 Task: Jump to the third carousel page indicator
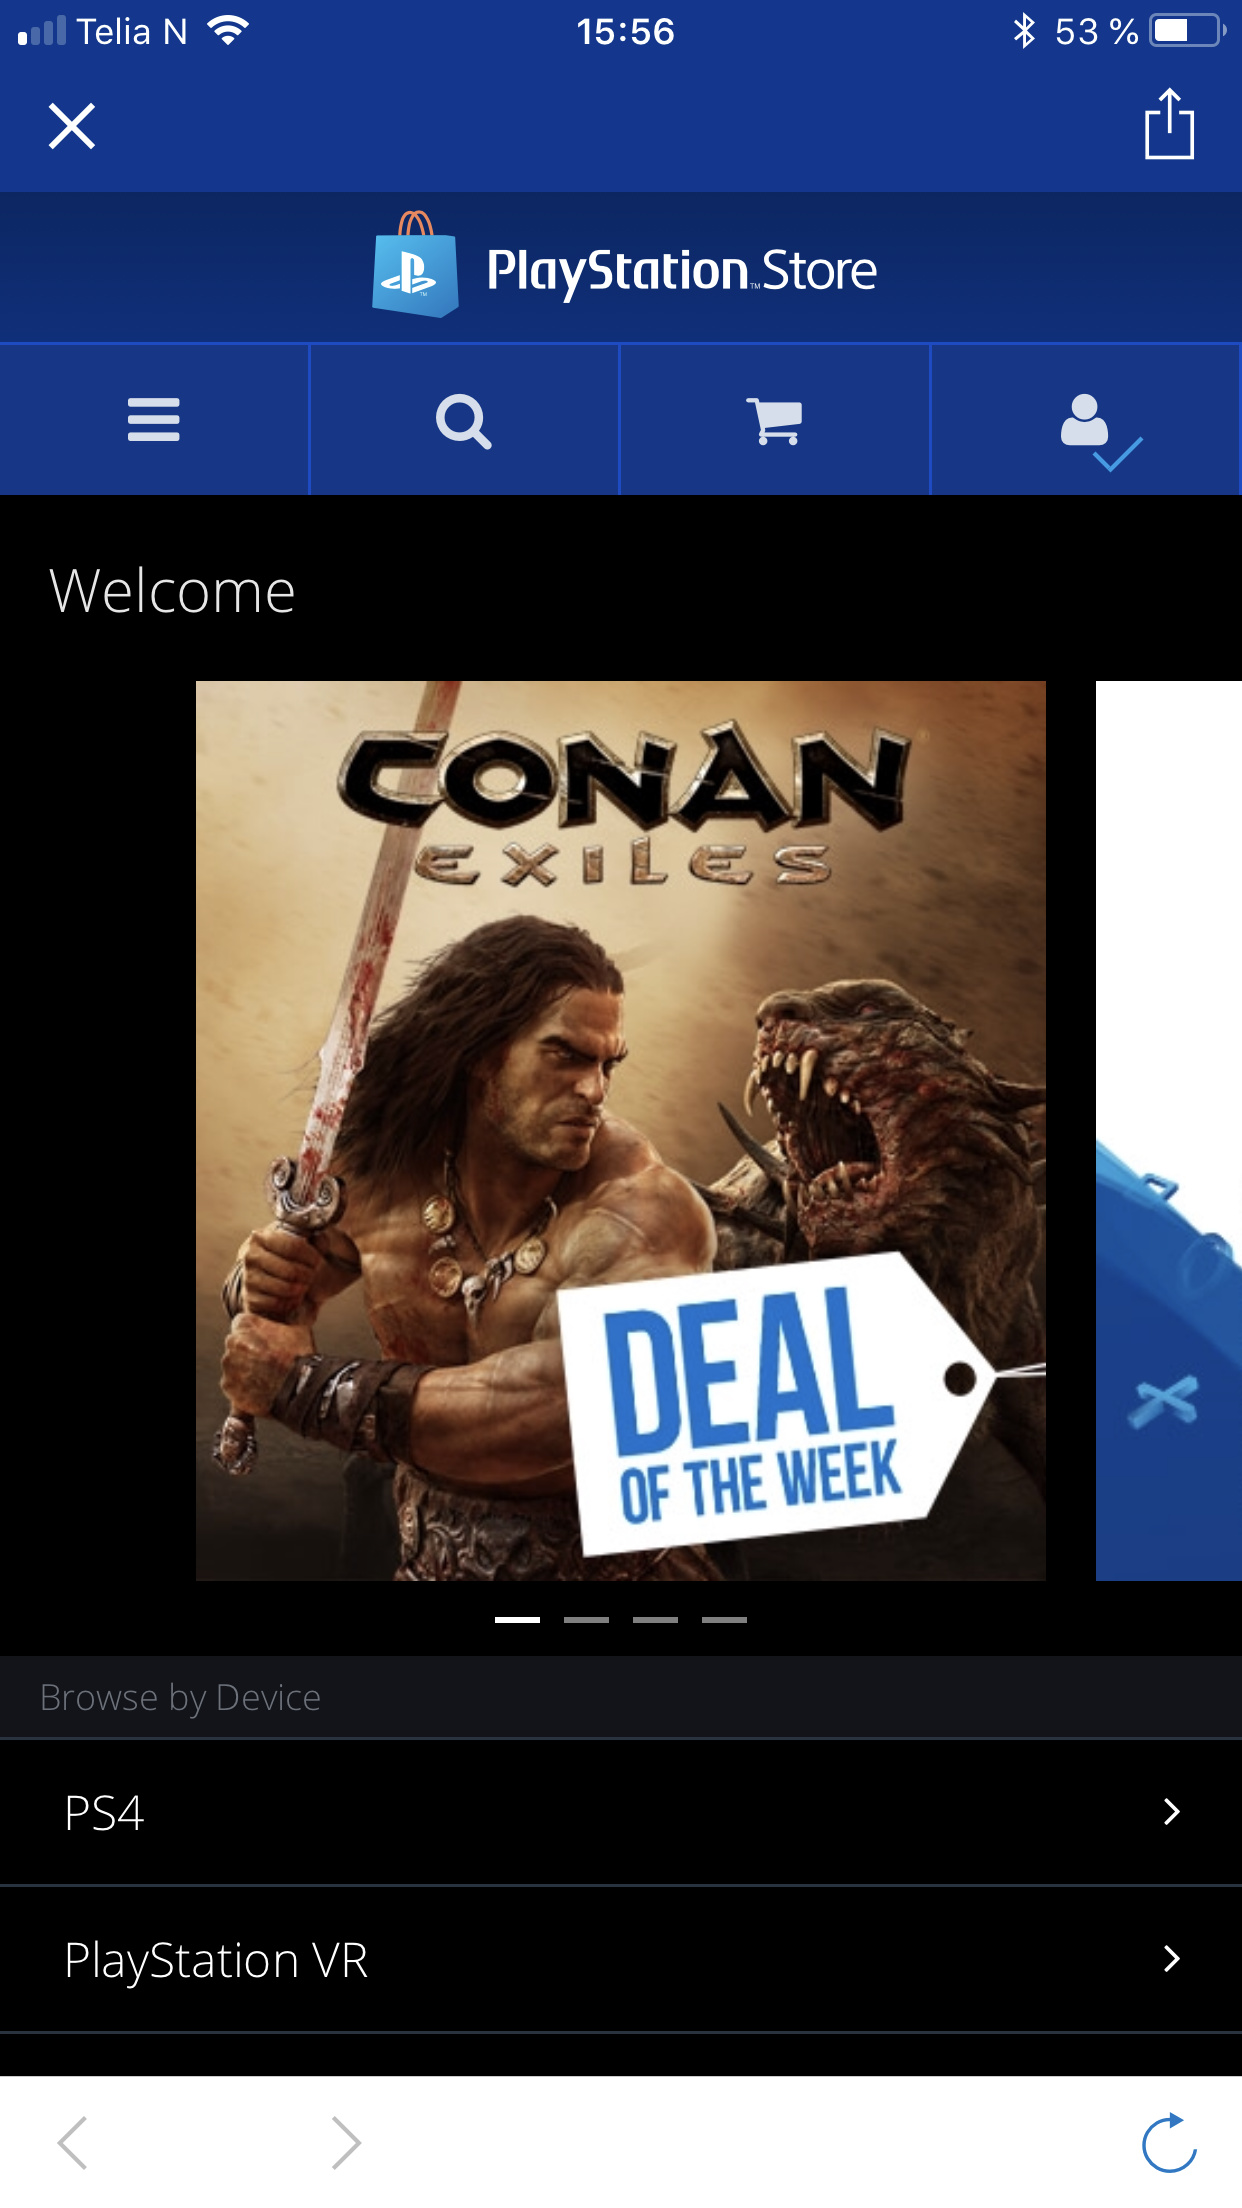click(655, 1620)
